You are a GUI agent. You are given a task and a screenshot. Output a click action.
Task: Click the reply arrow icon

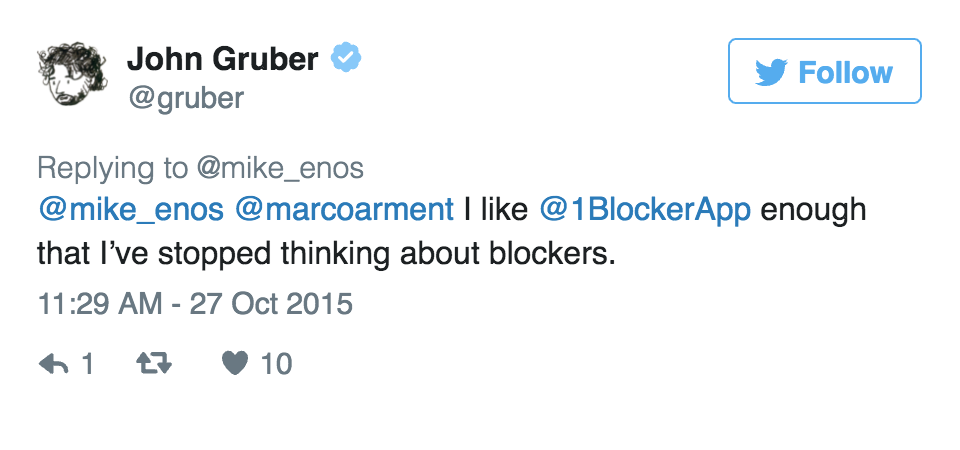(x=53, y=364)
